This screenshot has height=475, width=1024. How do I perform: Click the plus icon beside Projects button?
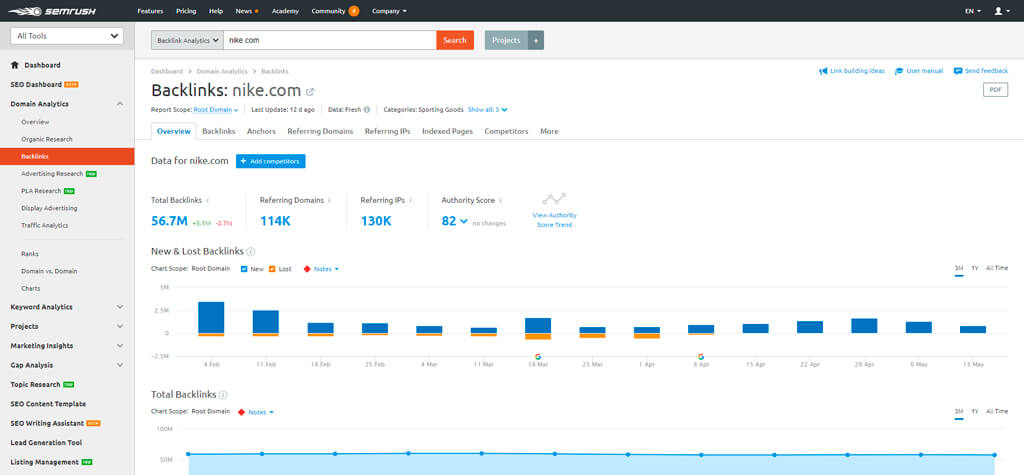click(536, 41)
